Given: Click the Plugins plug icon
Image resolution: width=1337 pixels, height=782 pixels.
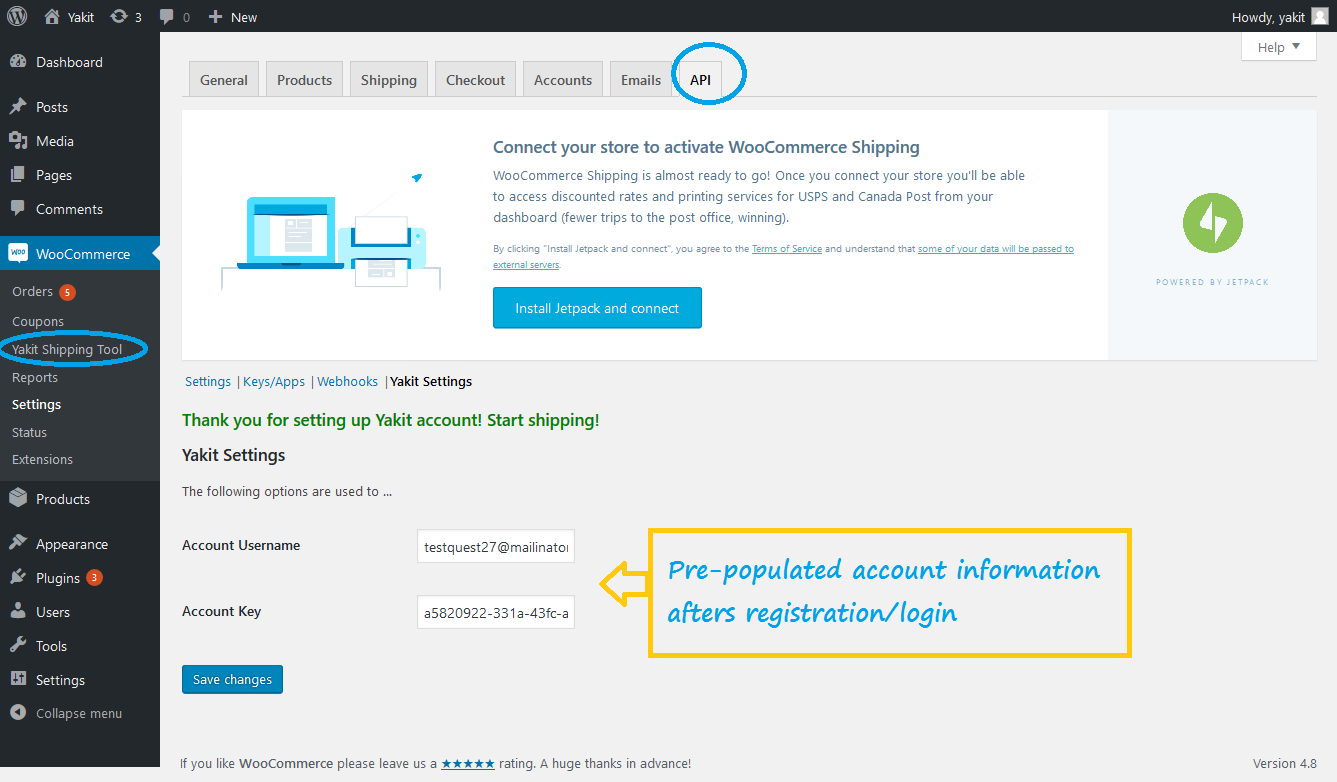Looking at the screenshot, I should click(18, 578).
